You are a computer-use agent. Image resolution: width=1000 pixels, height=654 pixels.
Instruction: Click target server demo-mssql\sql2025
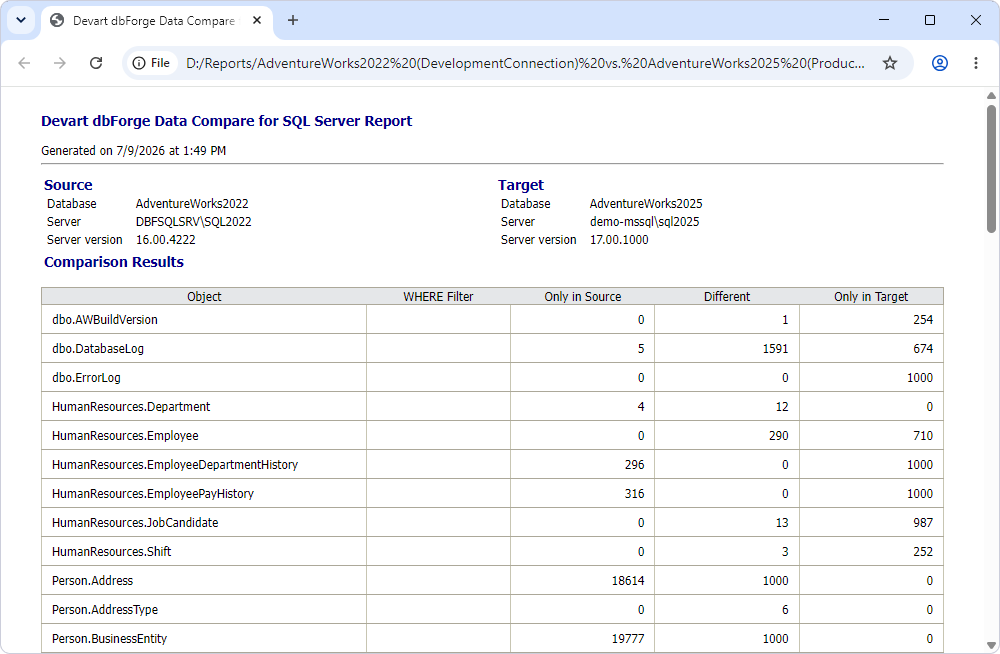pyautogui.click(x=644, y=222)
